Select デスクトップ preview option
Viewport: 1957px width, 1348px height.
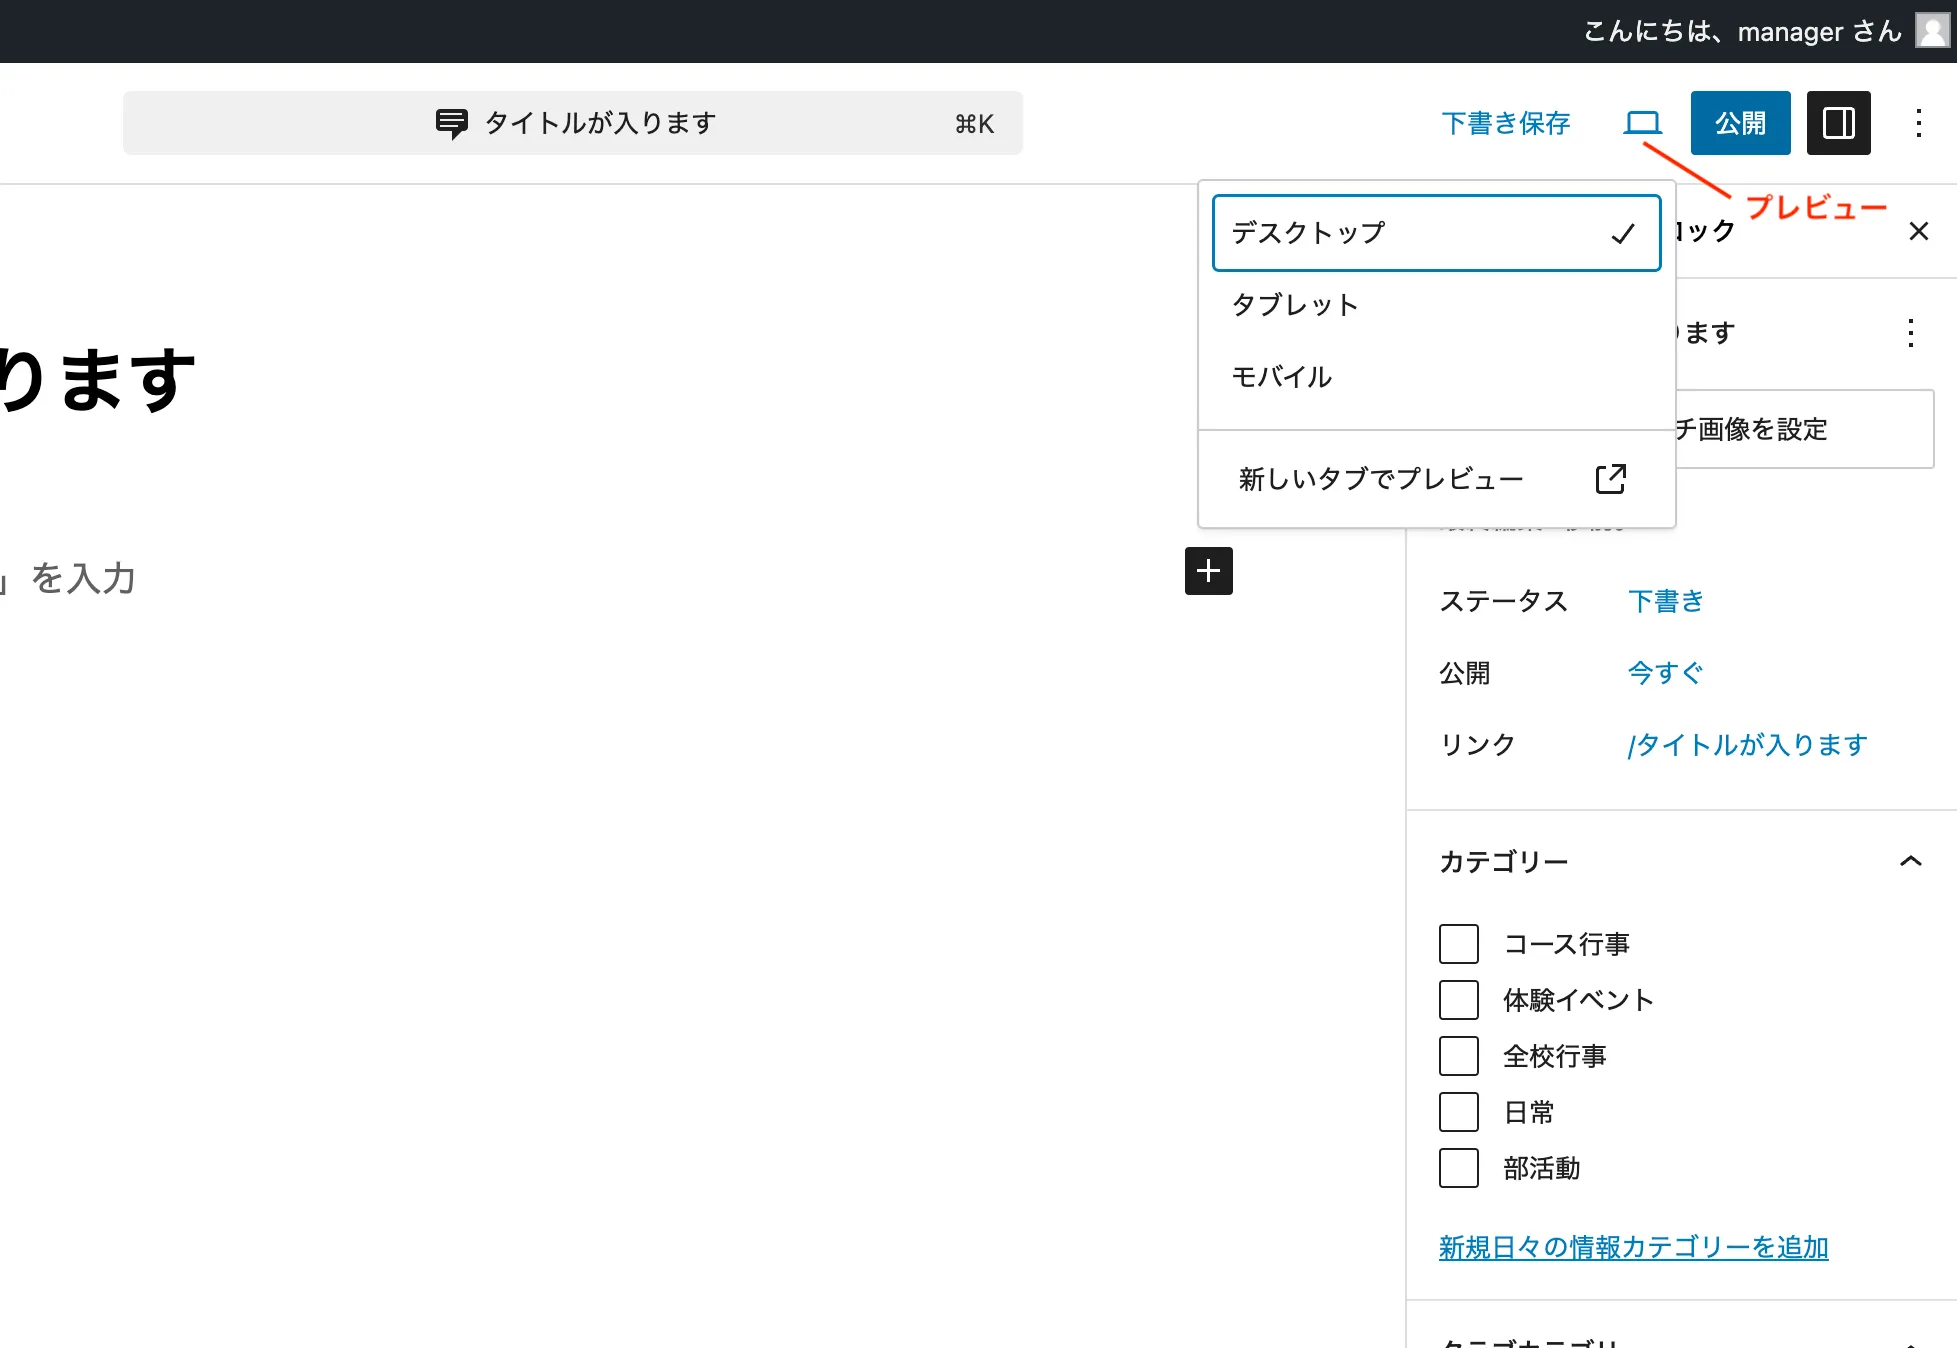[x=1436, y=233]
